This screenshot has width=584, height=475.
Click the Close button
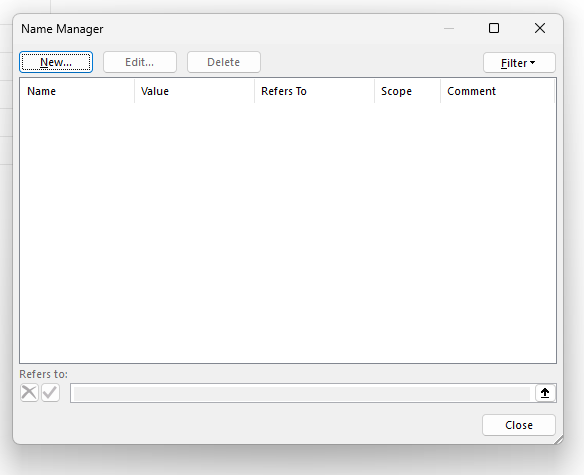point(518,425)
